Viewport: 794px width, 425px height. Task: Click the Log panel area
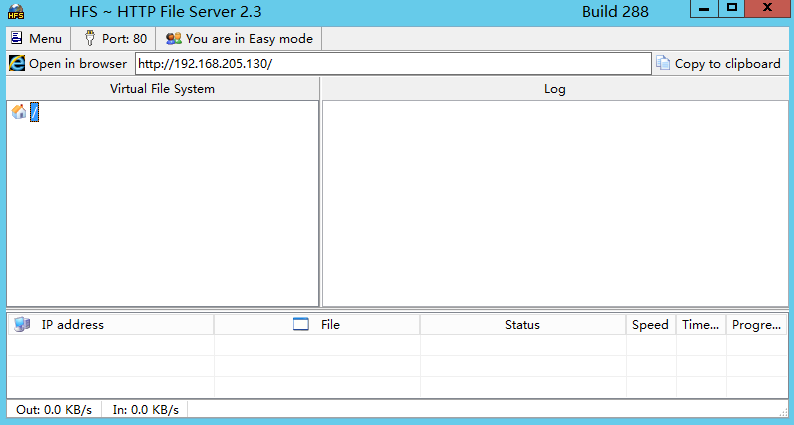point(555,203)
